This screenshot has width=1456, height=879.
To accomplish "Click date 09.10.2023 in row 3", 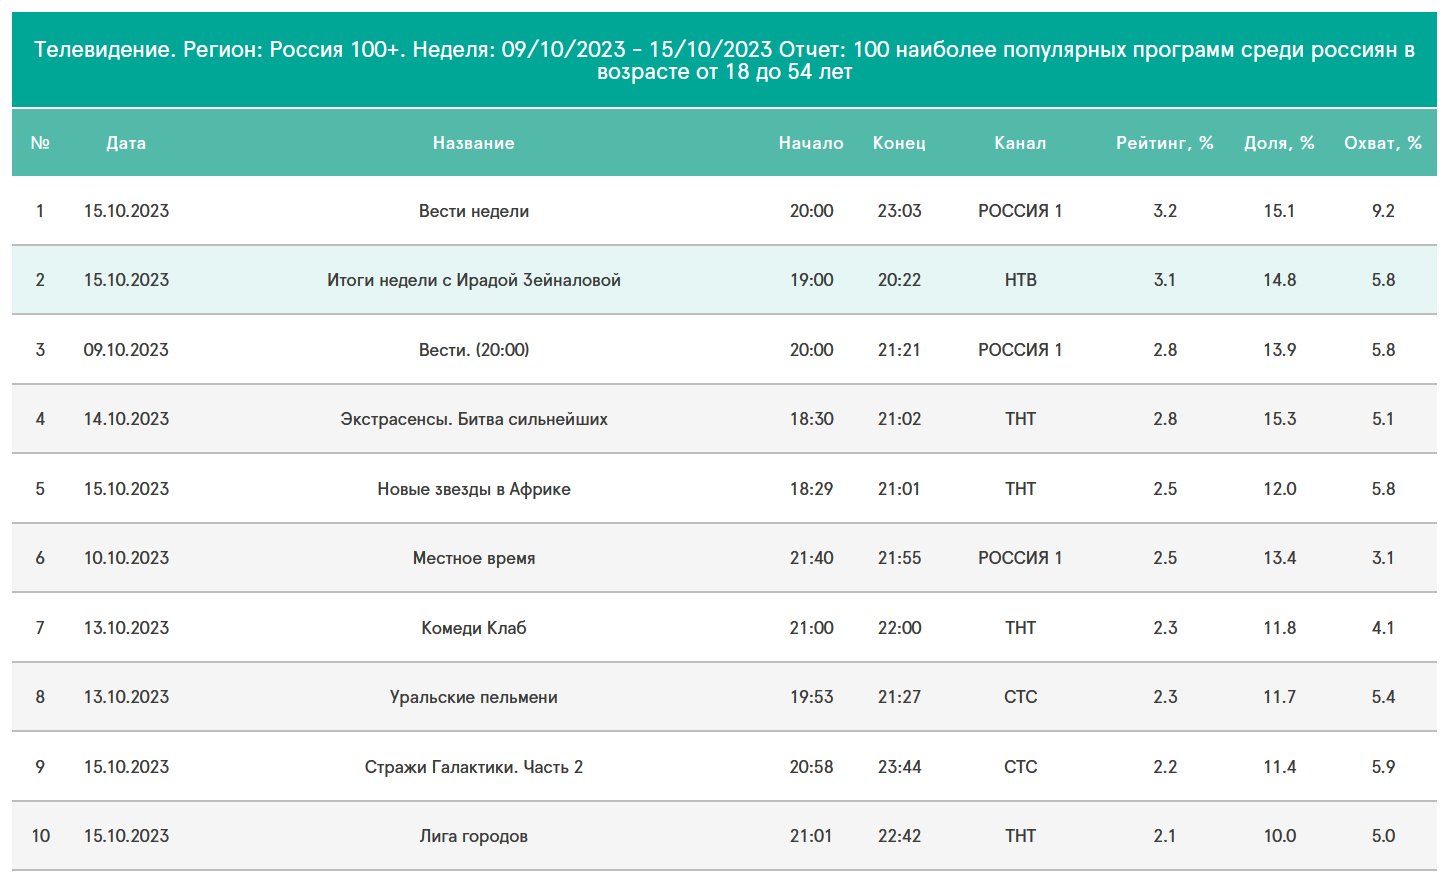I will (x=126, y=350).
